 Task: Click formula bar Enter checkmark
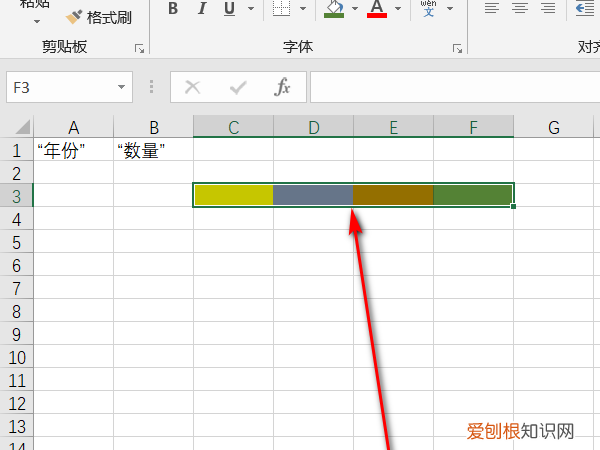(x=238, y=88)
